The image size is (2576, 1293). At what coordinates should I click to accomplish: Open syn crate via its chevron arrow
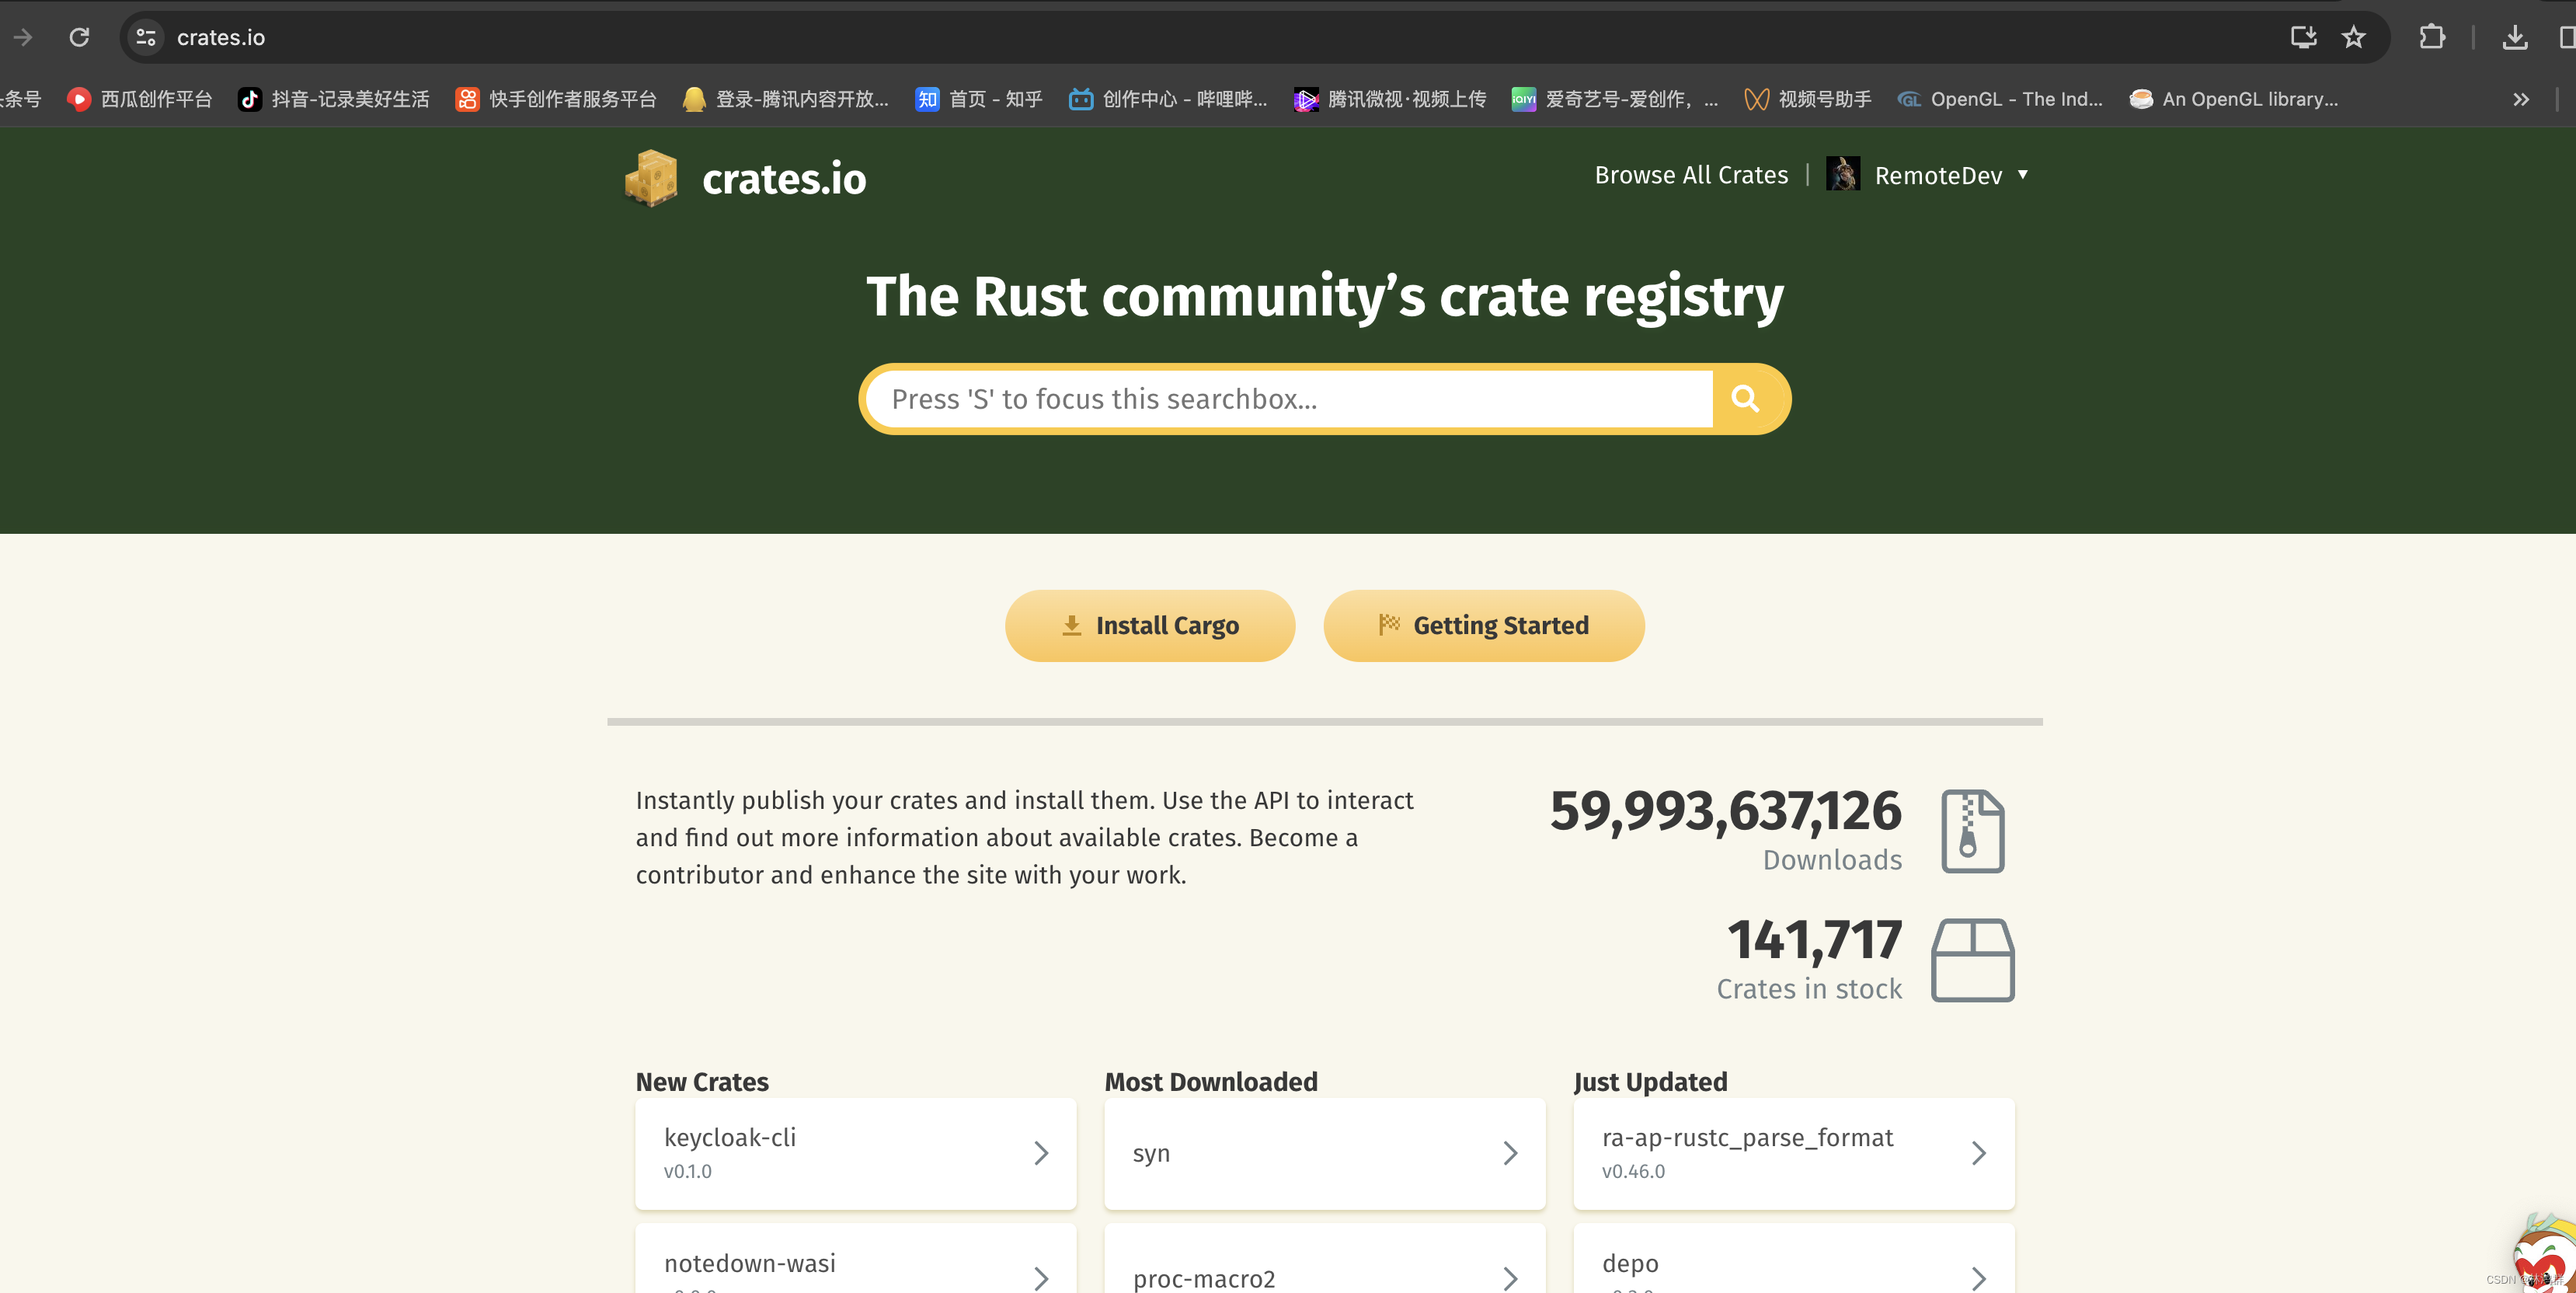pyautogui.click(x=1510, y=1153)
